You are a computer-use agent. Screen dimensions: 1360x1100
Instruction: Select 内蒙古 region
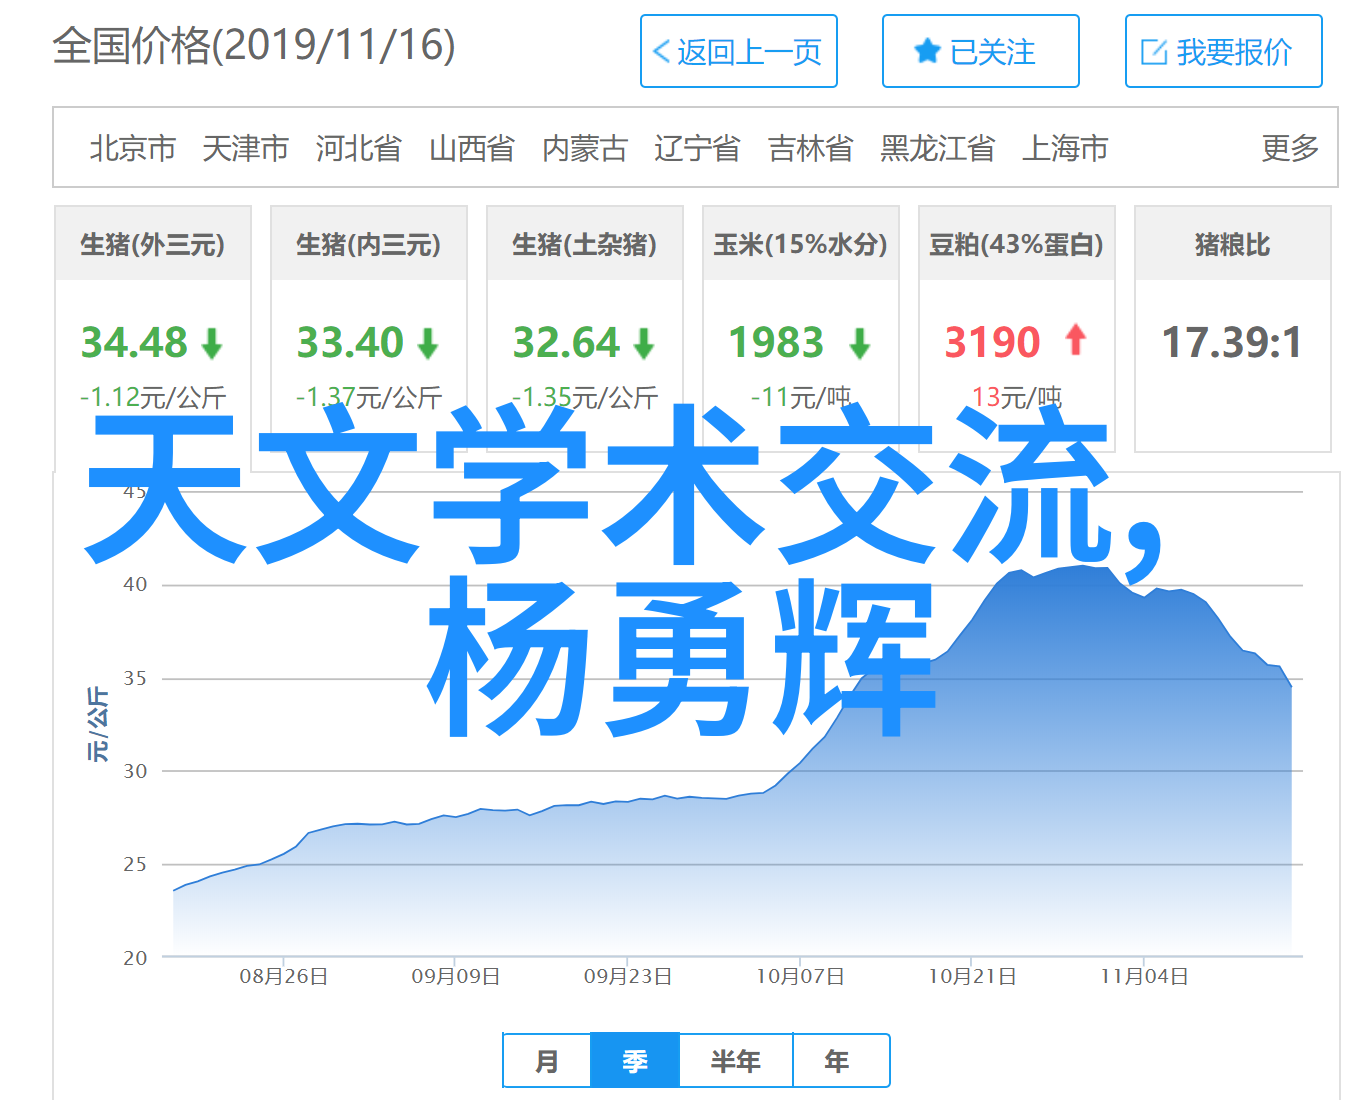click(585, 148)
